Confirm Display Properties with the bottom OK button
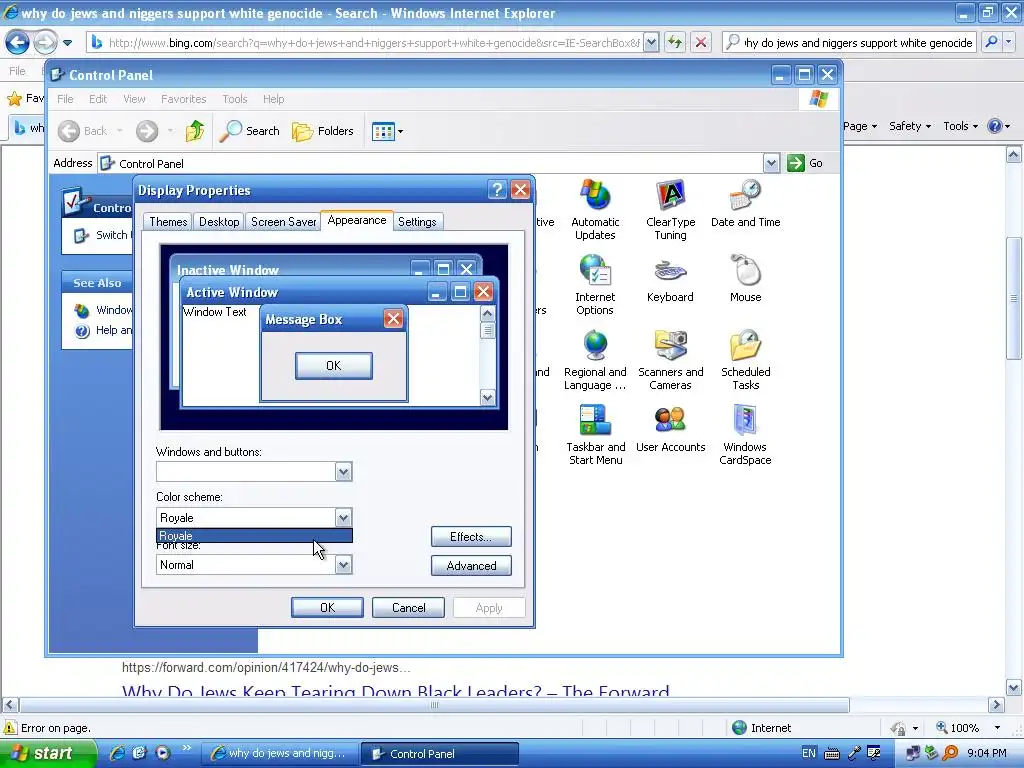The height and width of the screenshot is (768, 1024). [327, 607]
